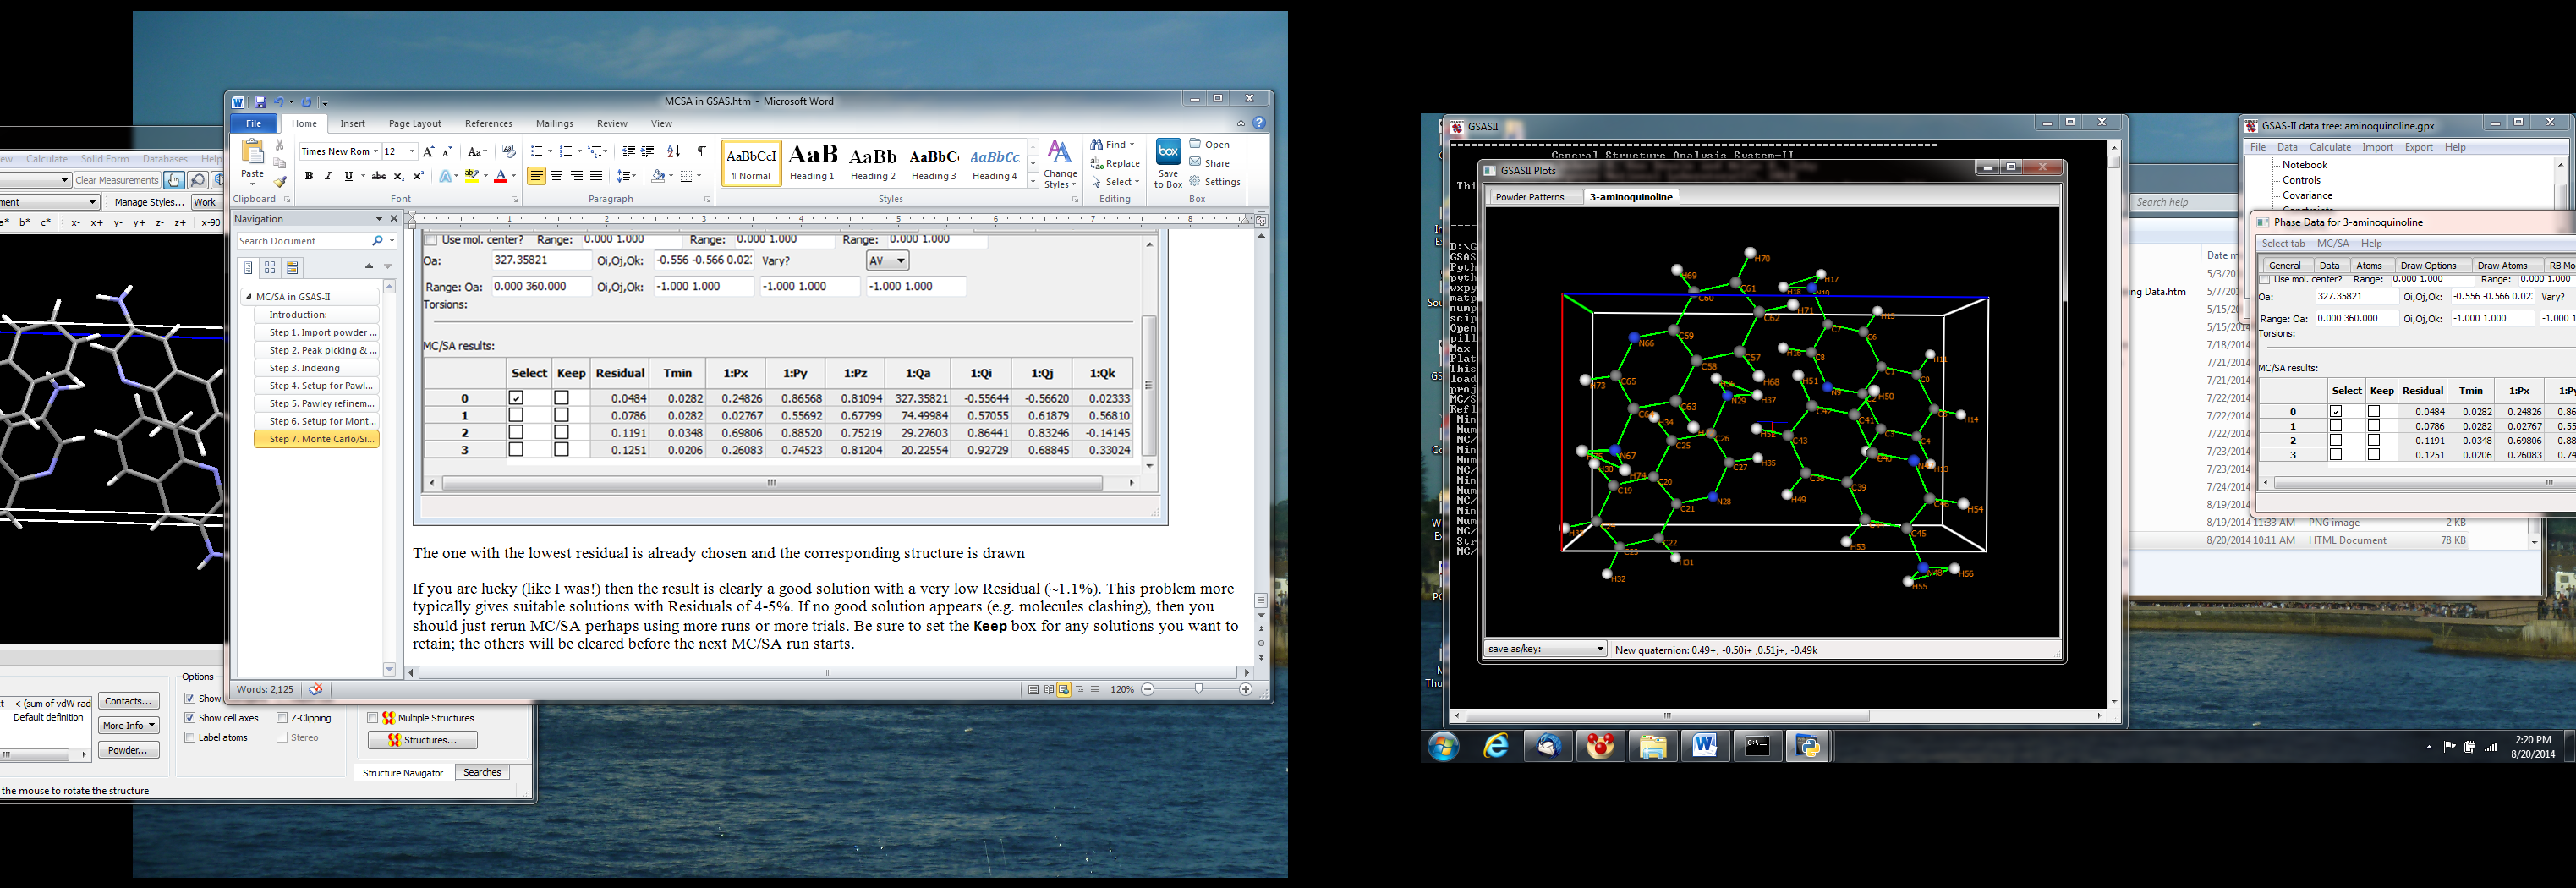Toggle bold formatting in Word ribbon
Viewport: 2576px width, 888px height.
309,176
